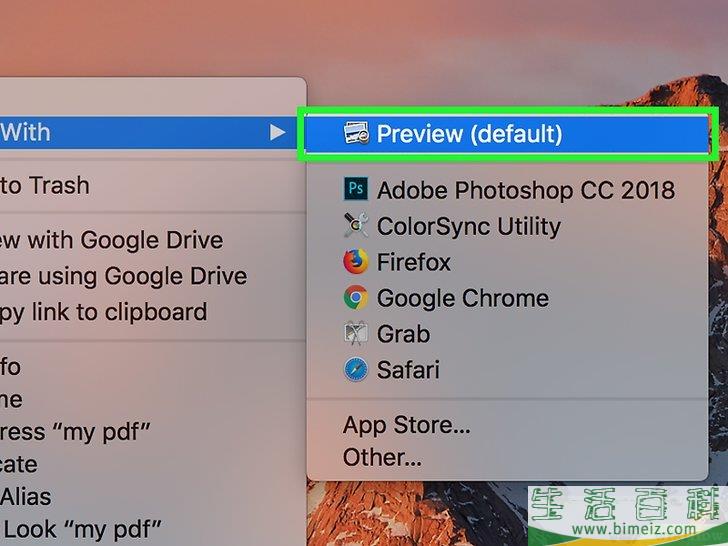Viewport: 728px width, 546px height.
Task: Select Quick Look "my pdf"
Action: (153, 529)
